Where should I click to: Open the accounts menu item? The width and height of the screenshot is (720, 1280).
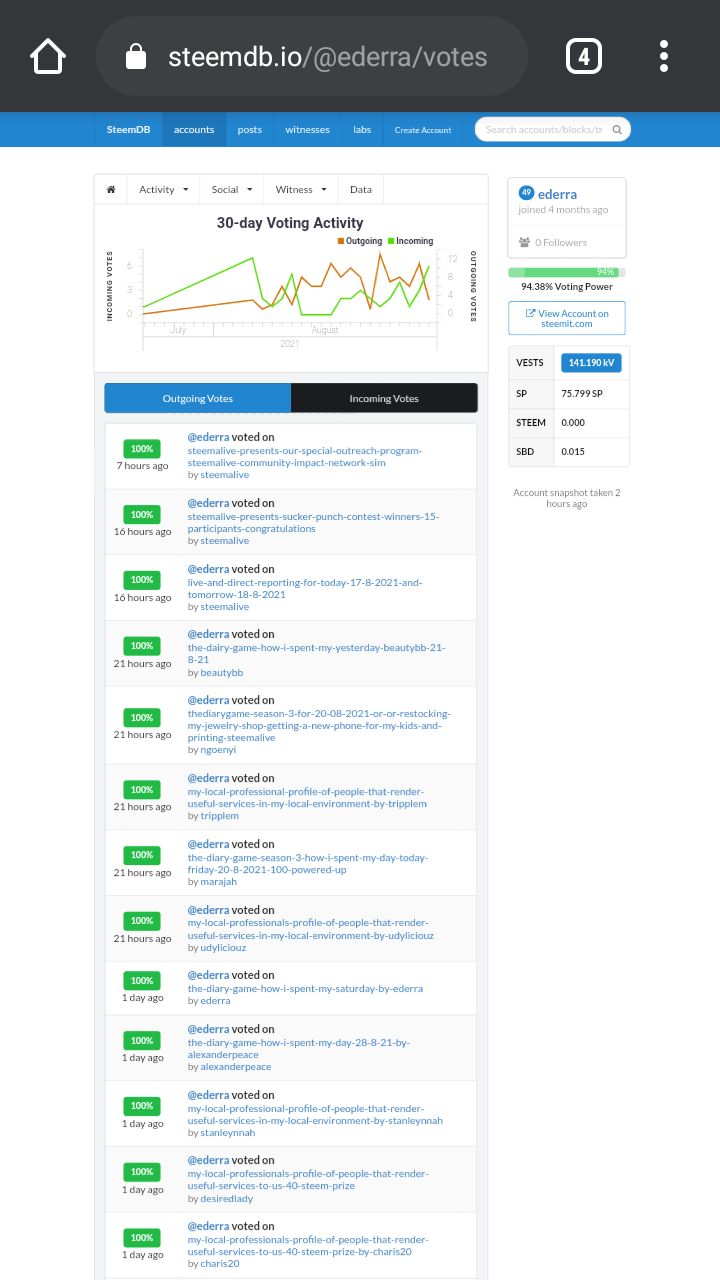pyautogui.click(x=194, y=129)
